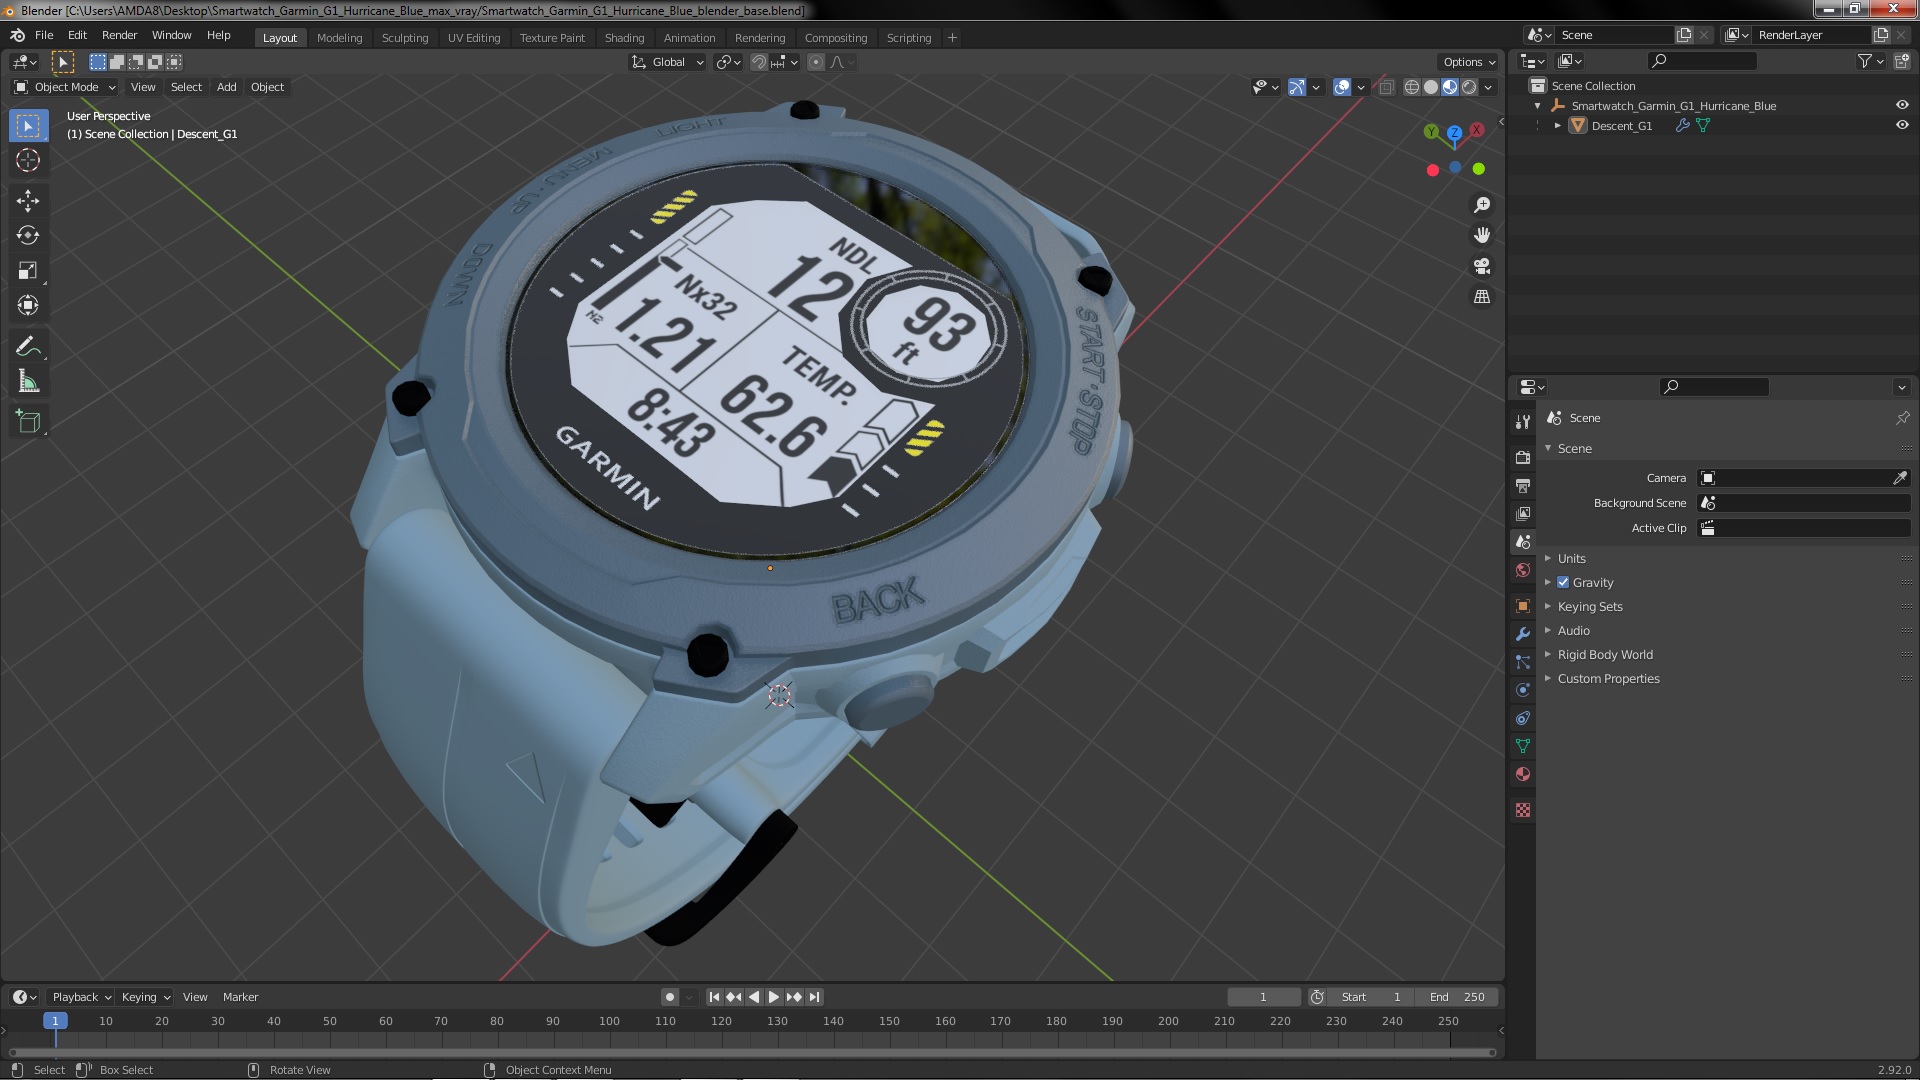Toggle snapping magnet icon
The image size is (1920, 1080).
[759, 62]
